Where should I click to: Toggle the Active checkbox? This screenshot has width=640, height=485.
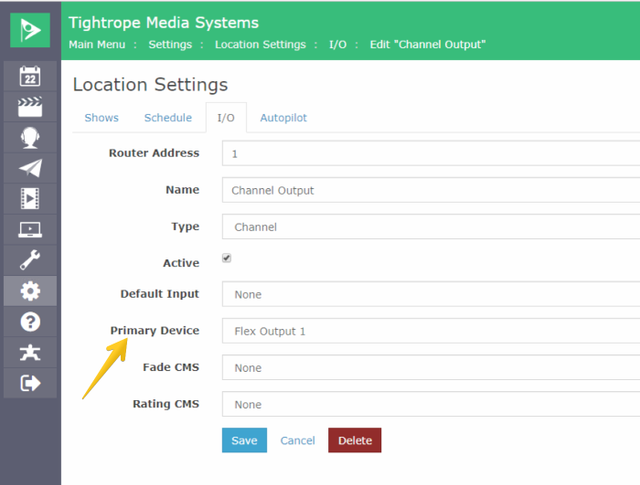227,258
